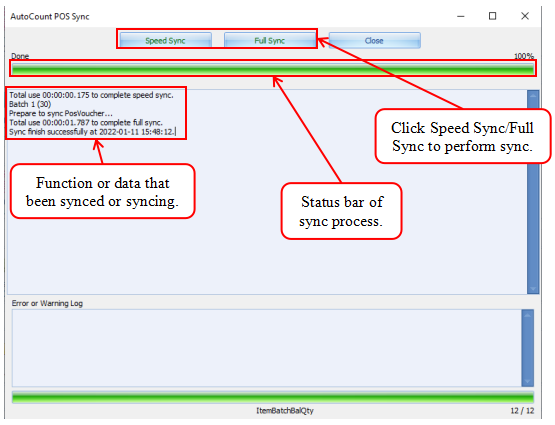Click the 'Sync finish successfully' log line
Screen dimensions: 555x425
click(92, 132)
